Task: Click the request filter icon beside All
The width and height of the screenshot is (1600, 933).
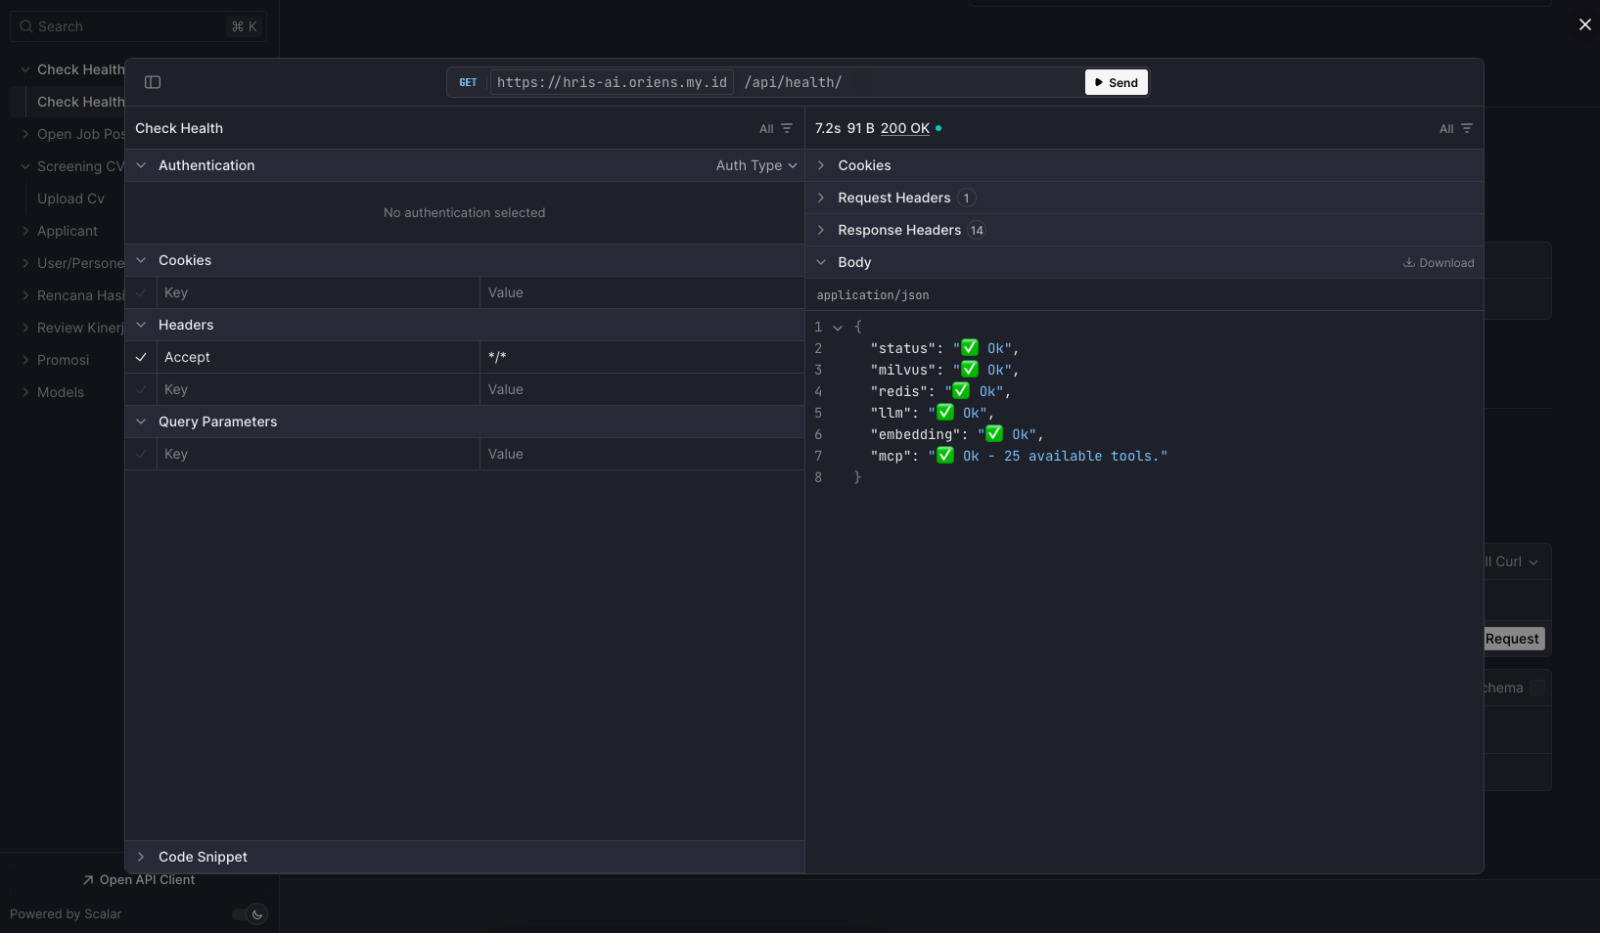Action: click(787, 128)
